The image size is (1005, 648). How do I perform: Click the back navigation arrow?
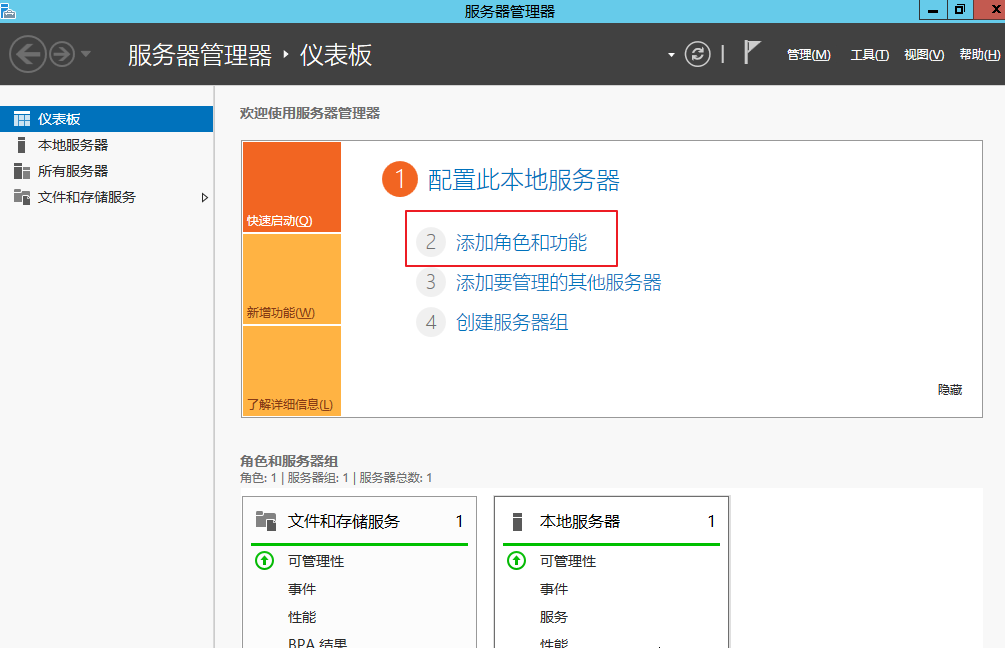pyautogui.click(x=28, y=54)
